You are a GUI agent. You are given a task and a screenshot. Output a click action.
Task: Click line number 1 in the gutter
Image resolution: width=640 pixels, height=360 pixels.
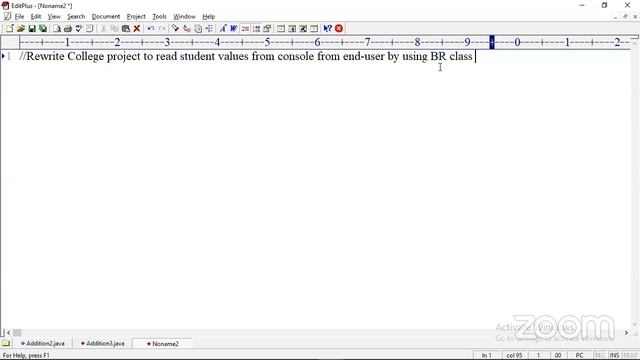[9, 56]
